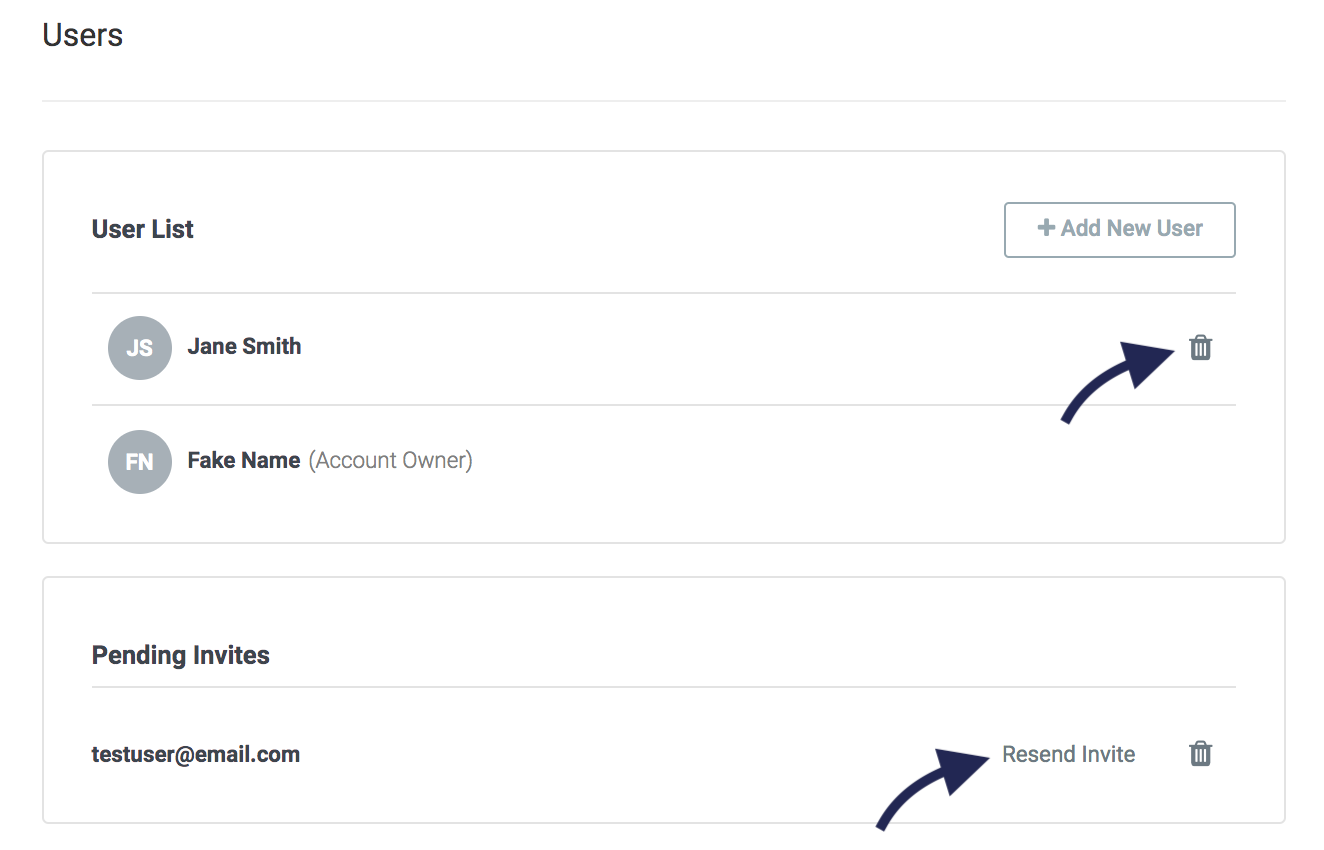1324x850 pixels.
Task: Click the User List section title
Action: tap(143, 229)
